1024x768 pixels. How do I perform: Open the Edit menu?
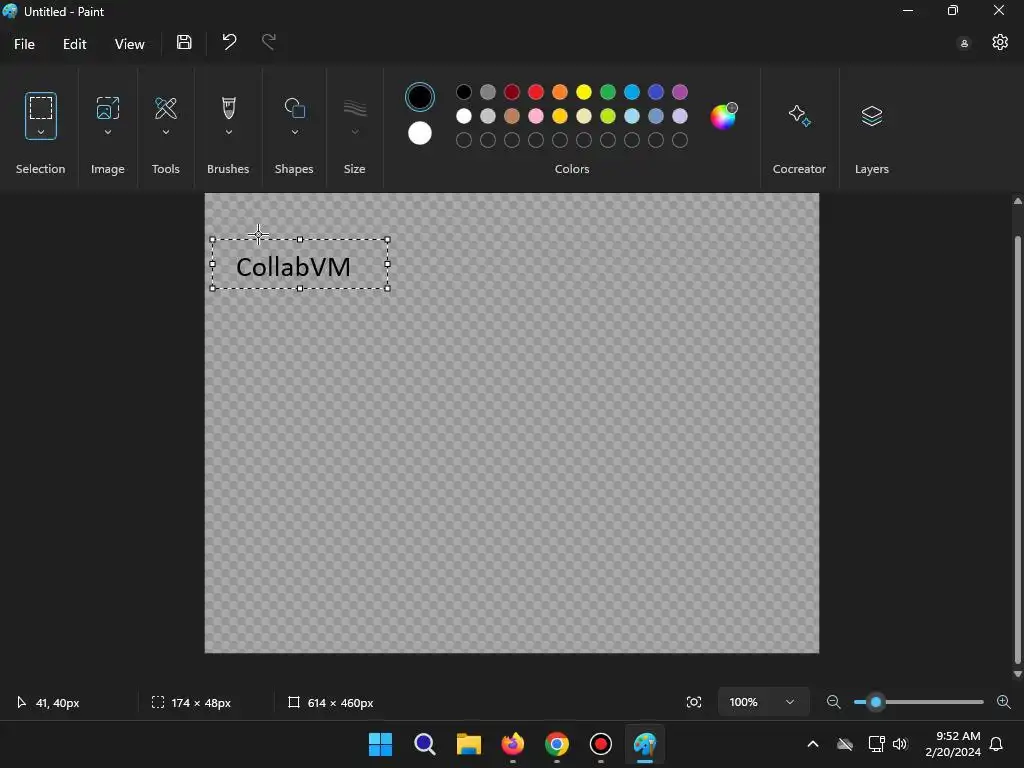[x=74, y=44]
